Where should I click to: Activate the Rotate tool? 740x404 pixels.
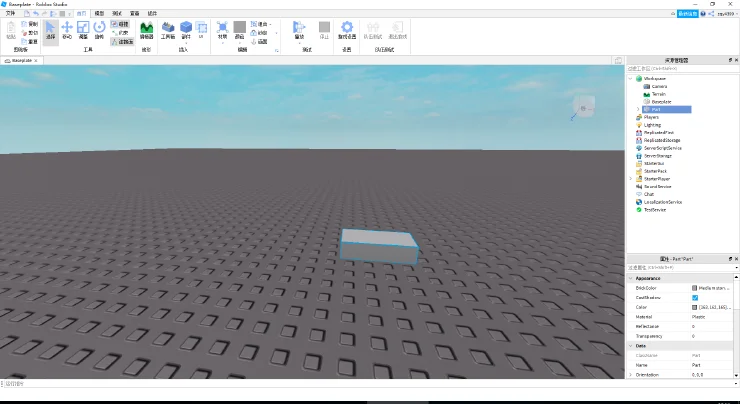pyautogui.click(x=99, y=31)
